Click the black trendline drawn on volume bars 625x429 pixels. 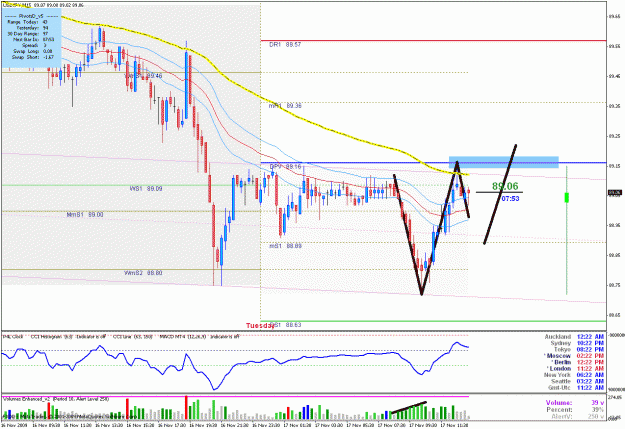pos(408,408)
